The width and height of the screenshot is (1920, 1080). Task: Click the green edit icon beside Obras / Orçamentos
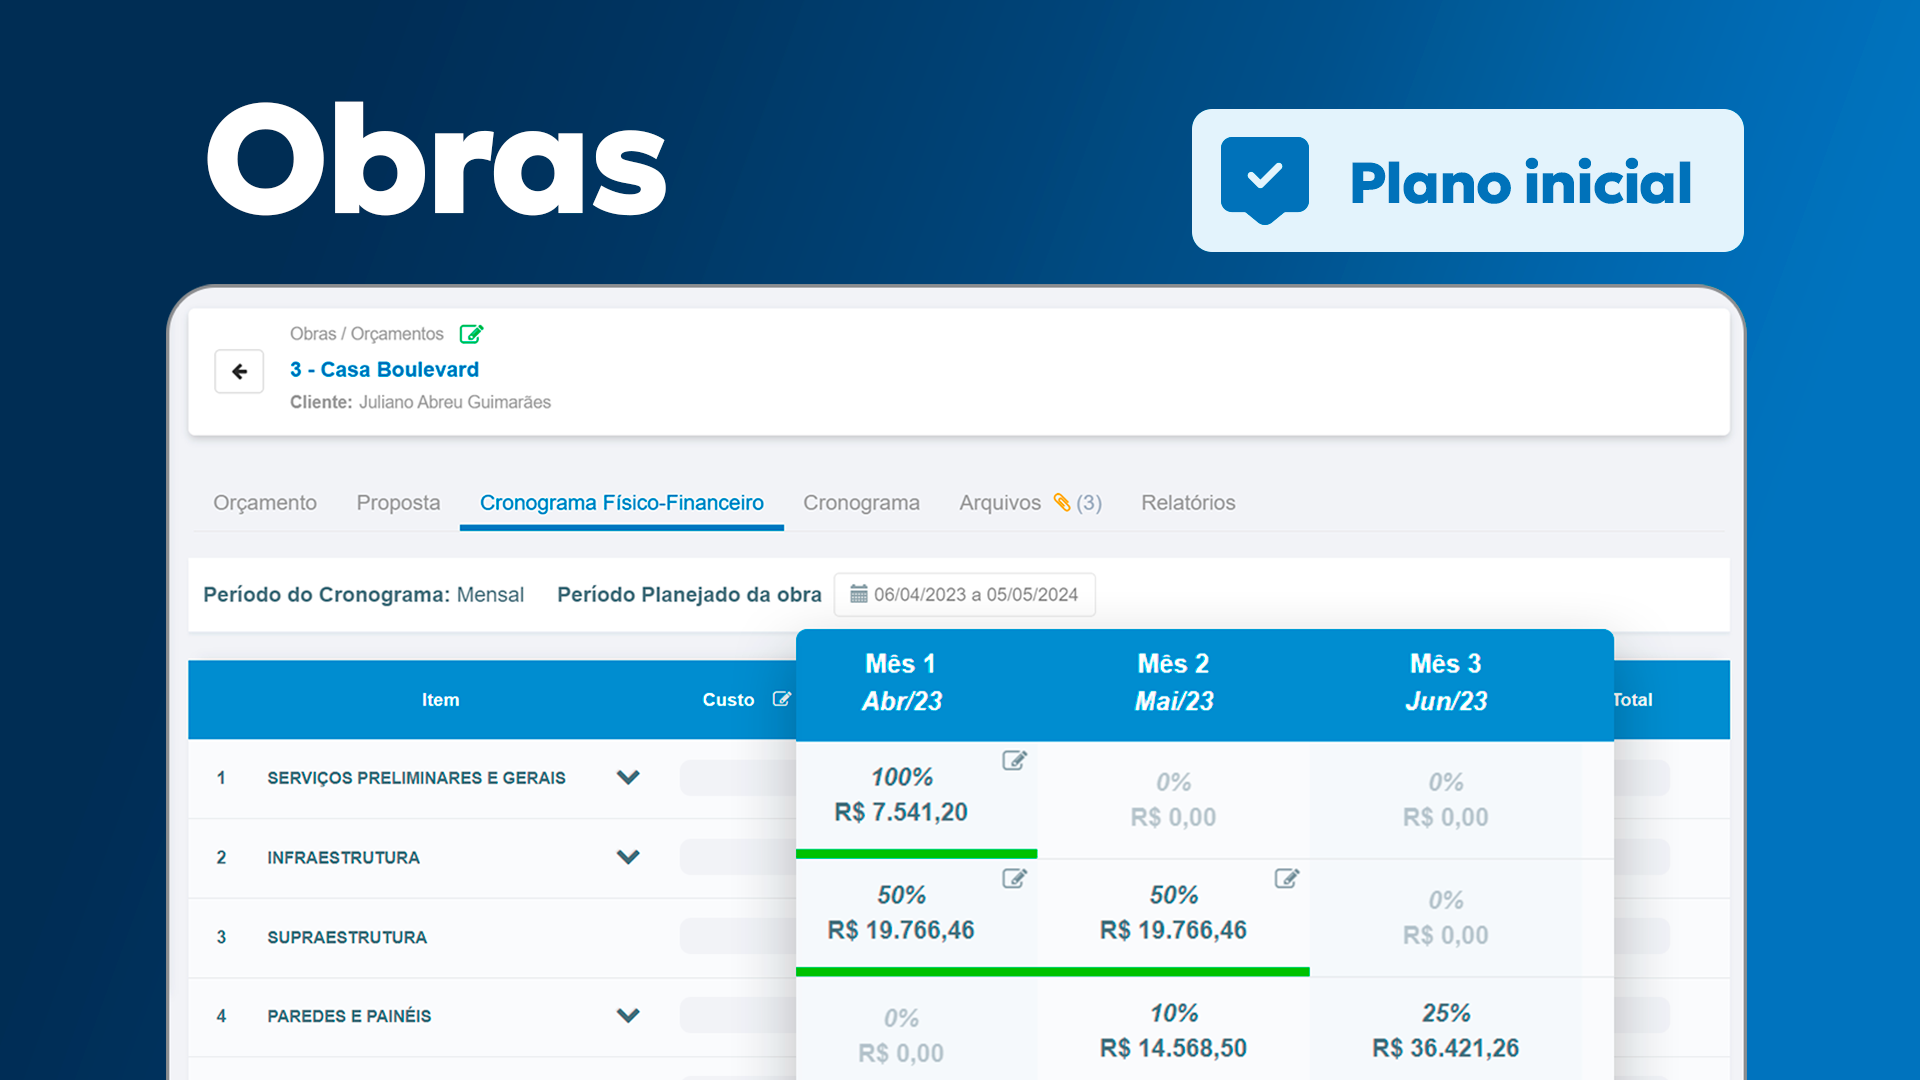click(471, 334)
